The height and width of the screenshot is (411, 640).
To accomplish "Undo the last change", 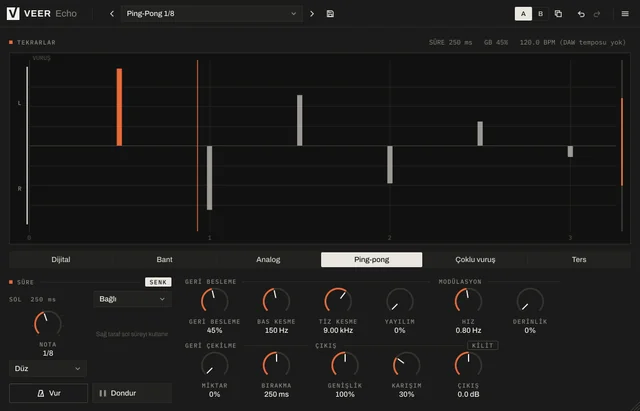I will click(x=581, y=14).
